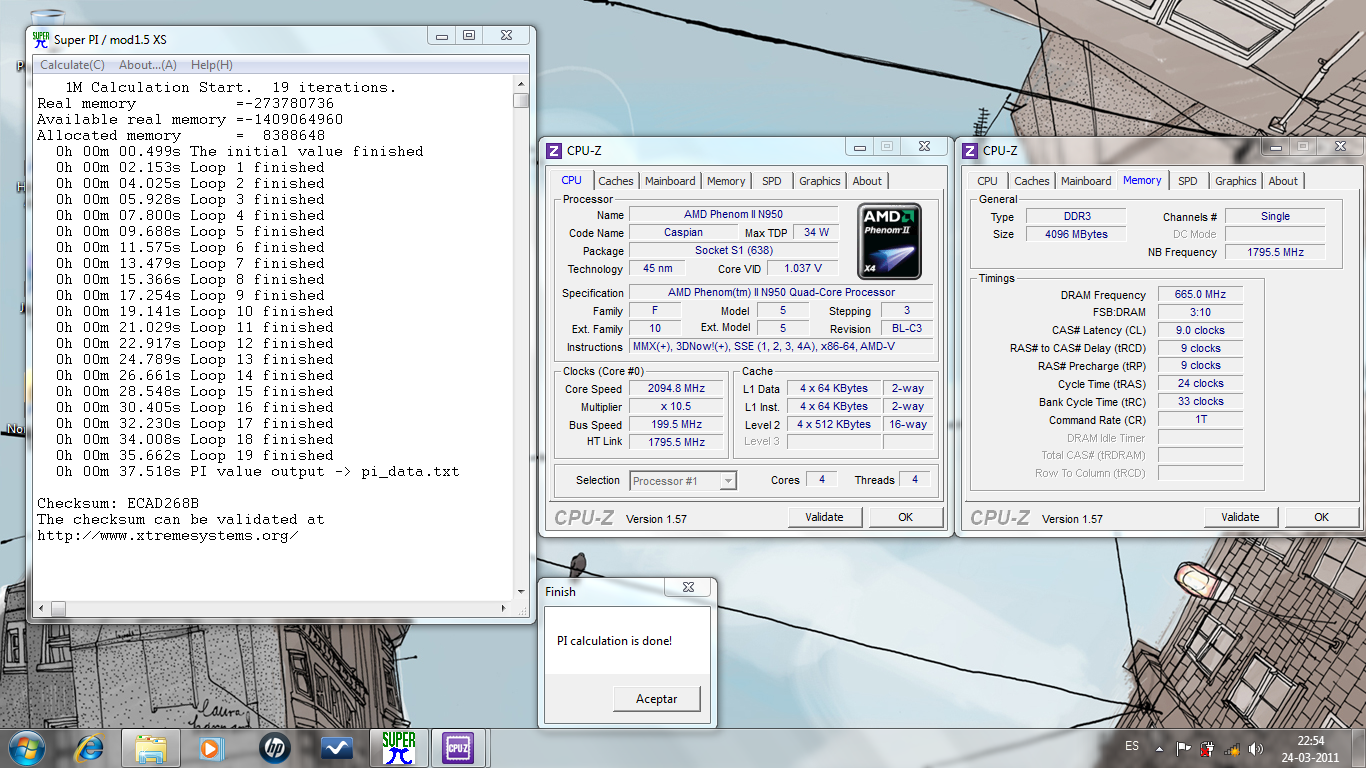Click the Multiplier value x 10.5
1366x768 pixels.
676,407
